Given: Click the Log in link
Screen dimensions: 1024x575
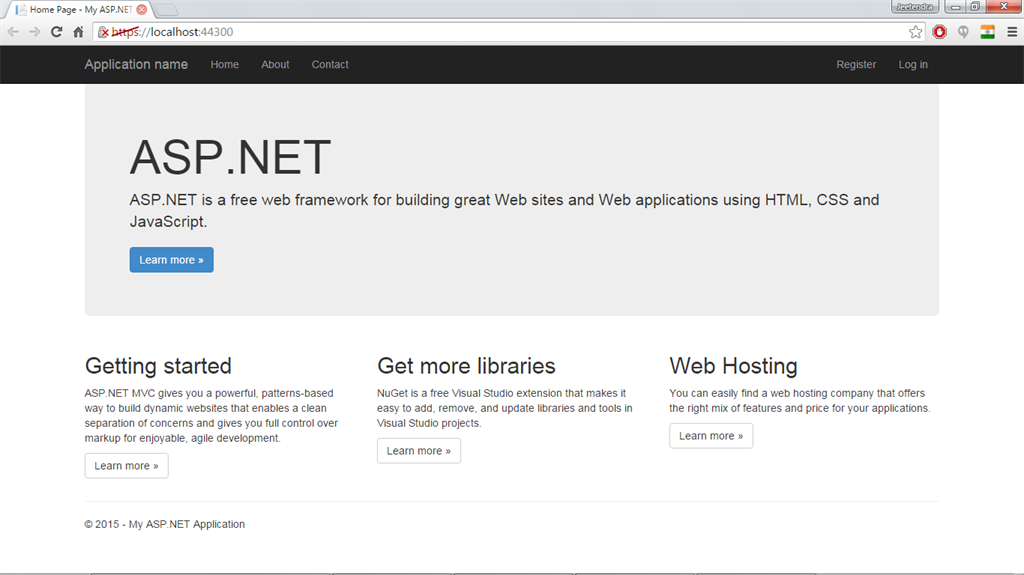Looking at the screenshot, I should point(912,64).
